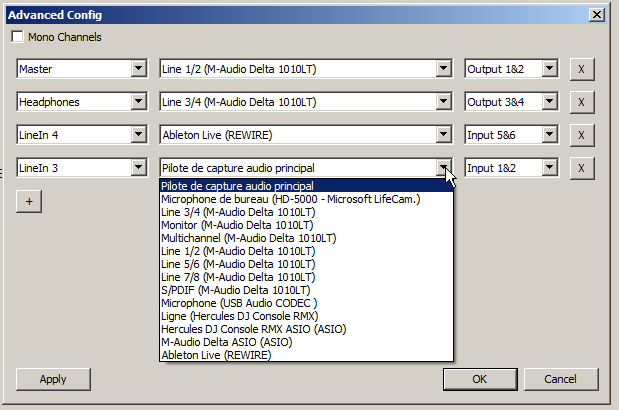This screenshot has height=410, width=619.
Task: Remove the Headphones row with its X button
Action: [581, 102]
